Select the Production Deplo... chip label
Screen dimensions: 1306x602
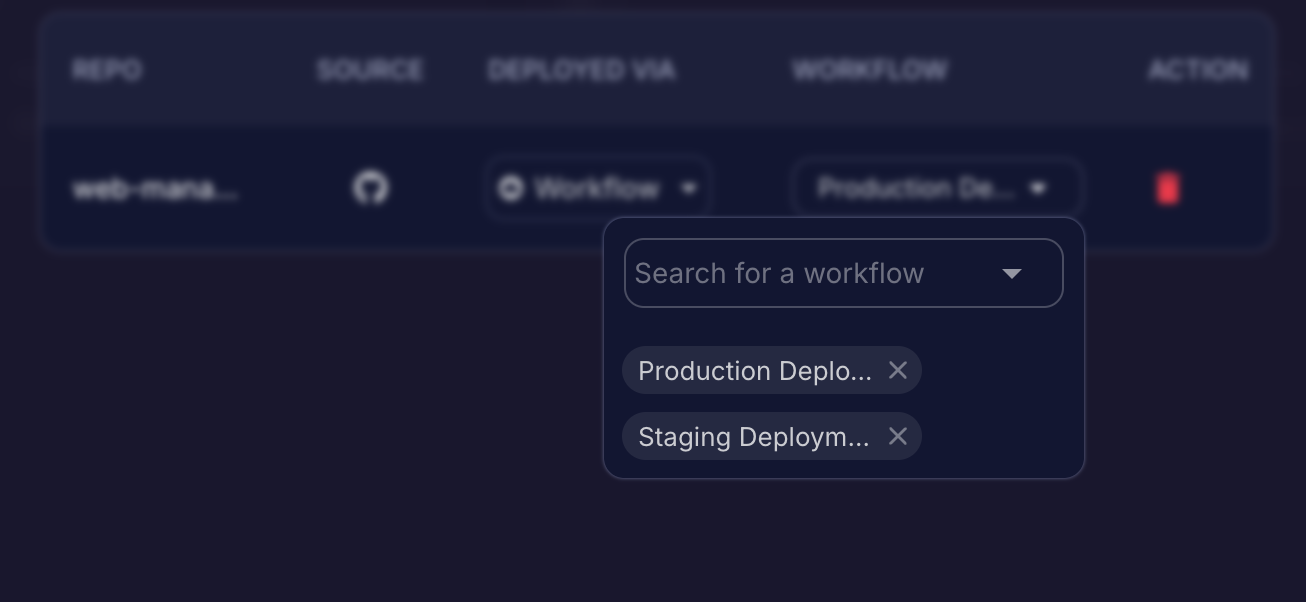754,371
